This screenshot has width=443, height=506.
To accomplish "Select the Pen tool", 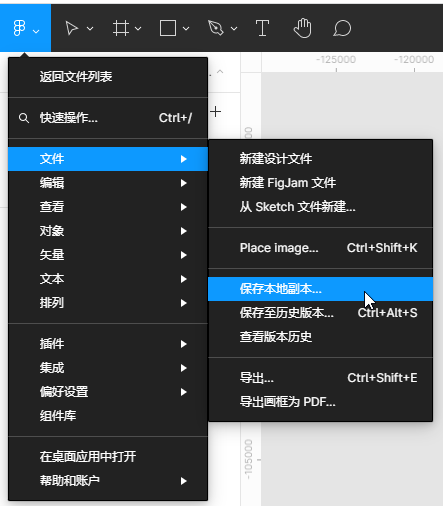I will [x=215, y=28].
